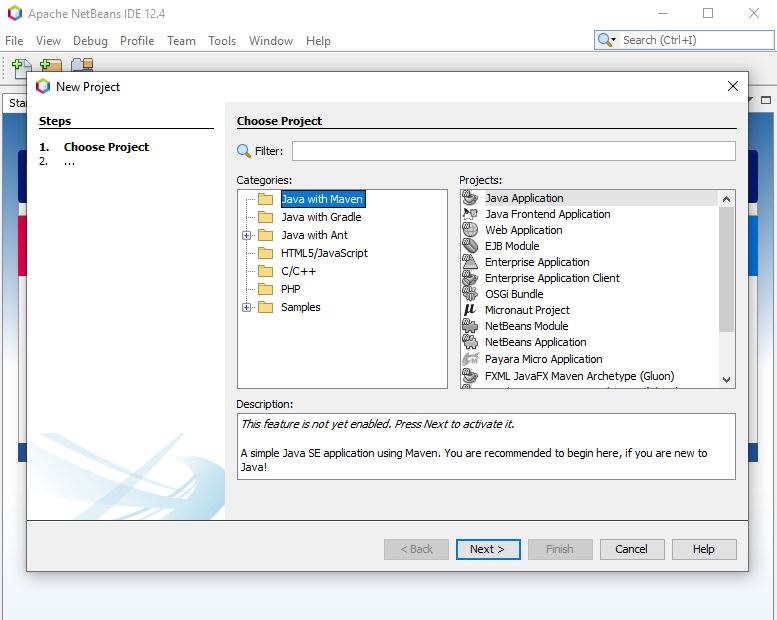This screenshot has width=777, height=620.
Task: Click the Payara Micro Application icon
Action: [x=470, y=359]
